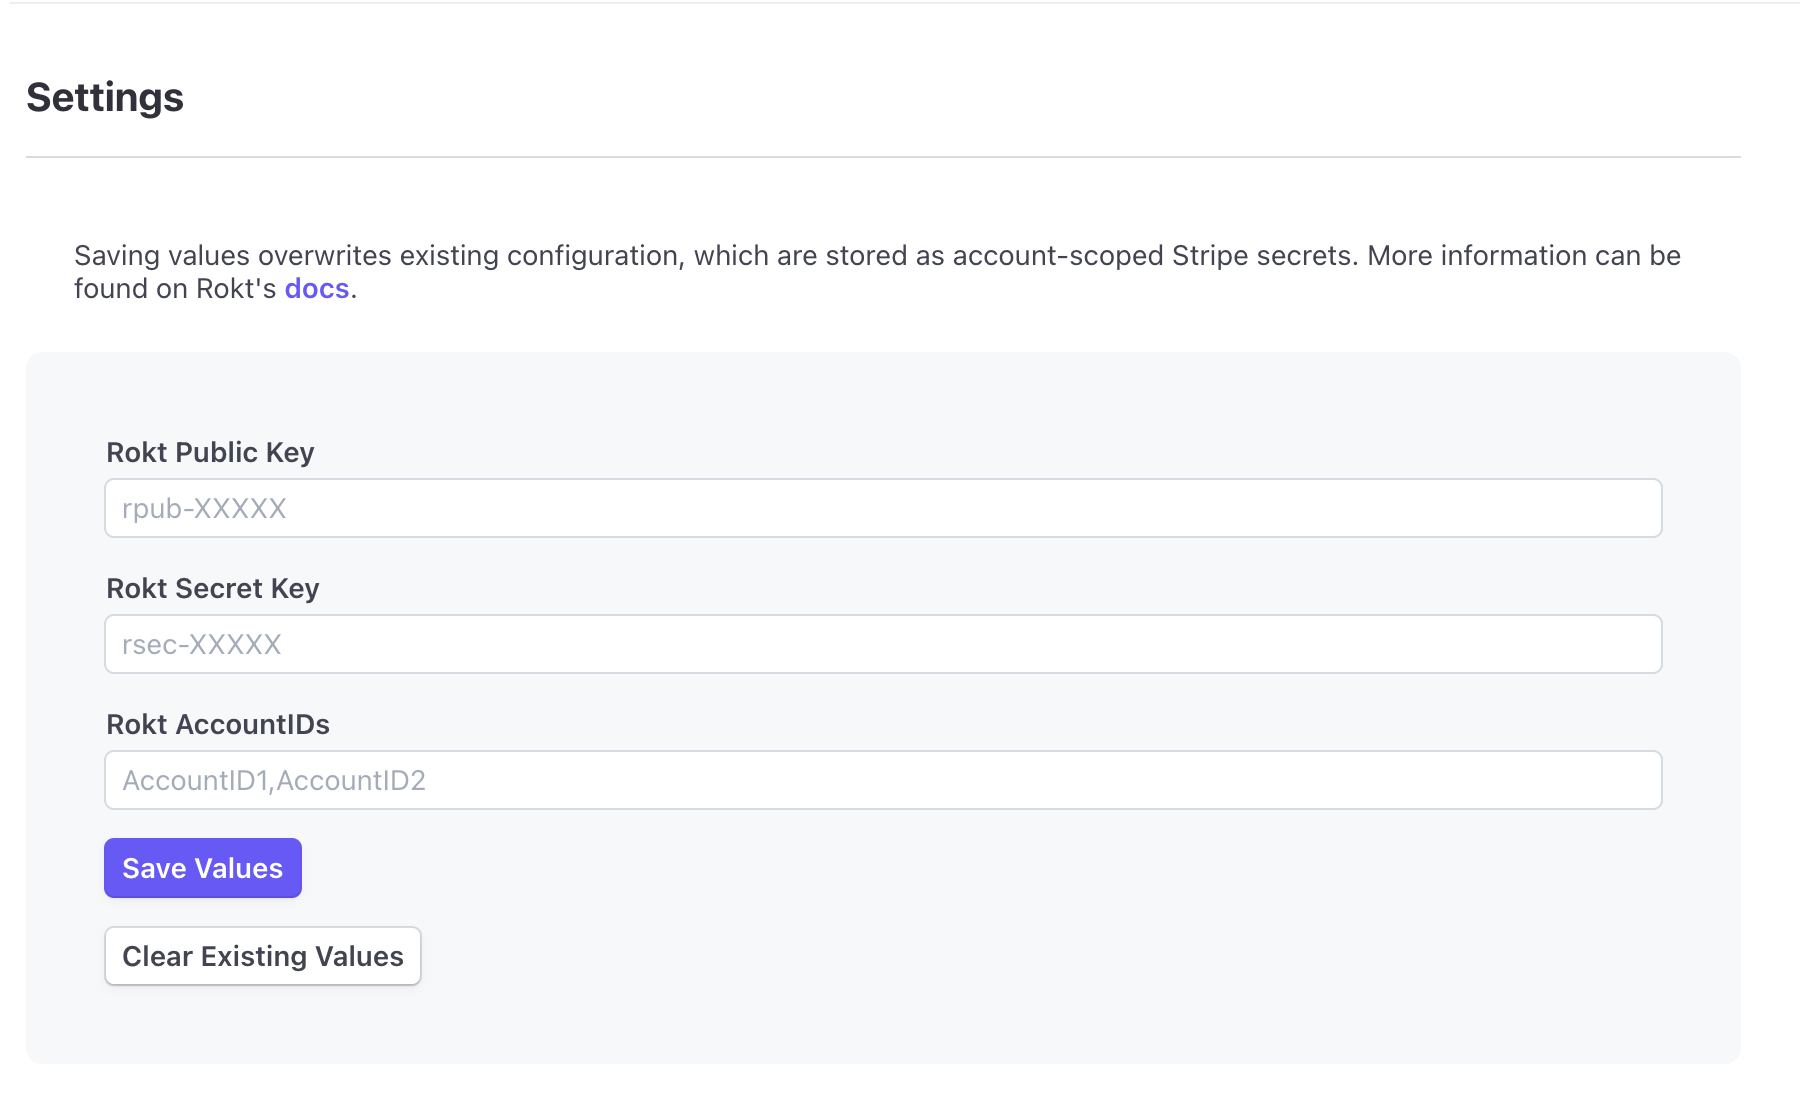The height and width of the screenshot is (1120, 1800).
Task: Place cursor in the field under Rokt AccountIDs
Action: pos(883,780)
